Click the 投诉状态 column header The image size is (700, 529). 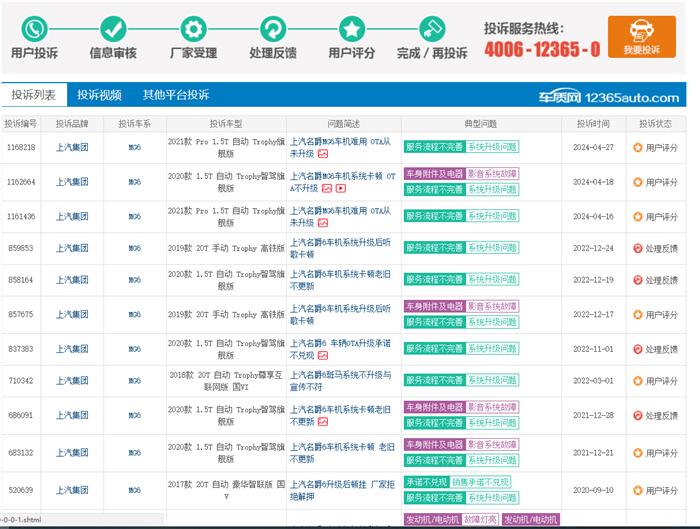(x=655, y=124)
